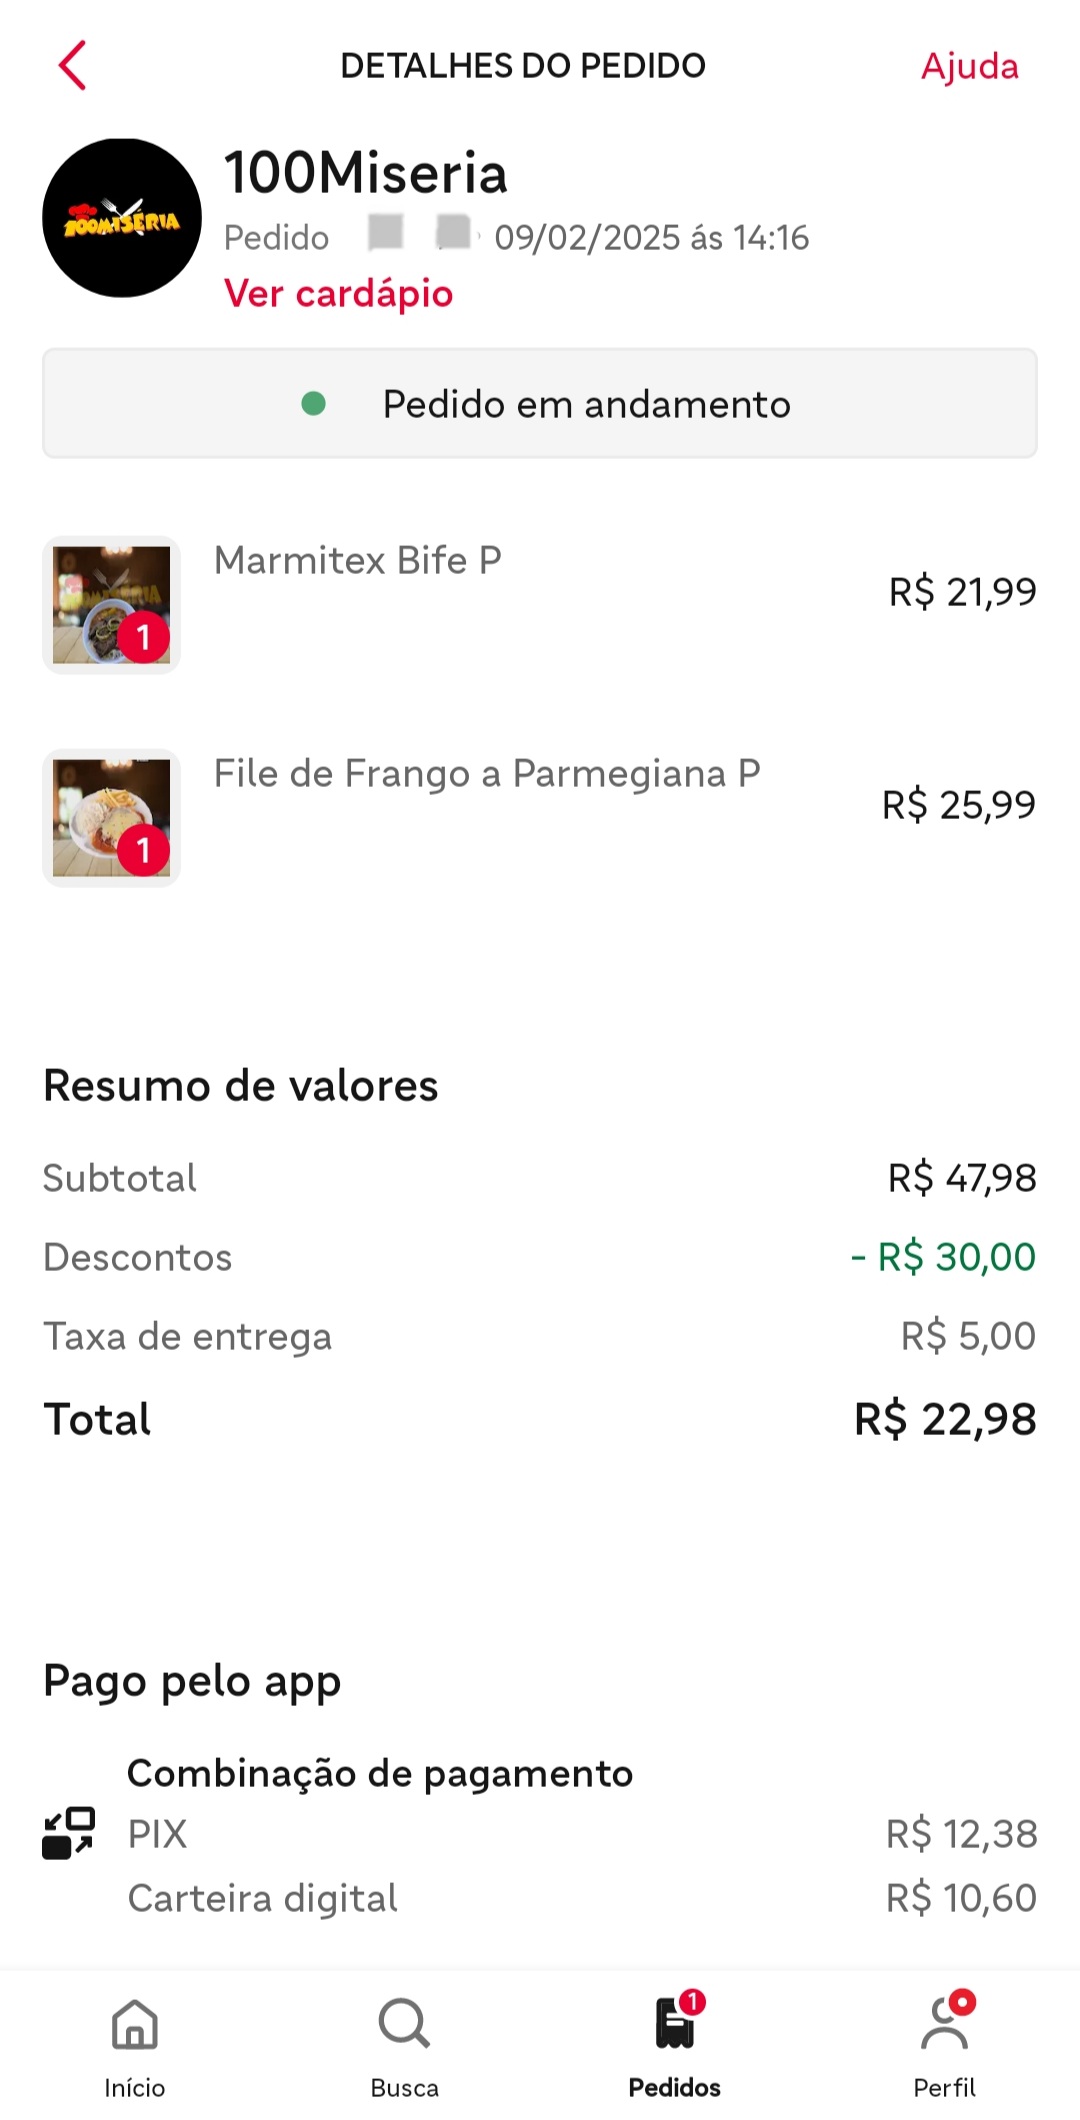Open Ver cardápio menu link
Viewport: 1080px width, 2120px height.
[338, 293]
